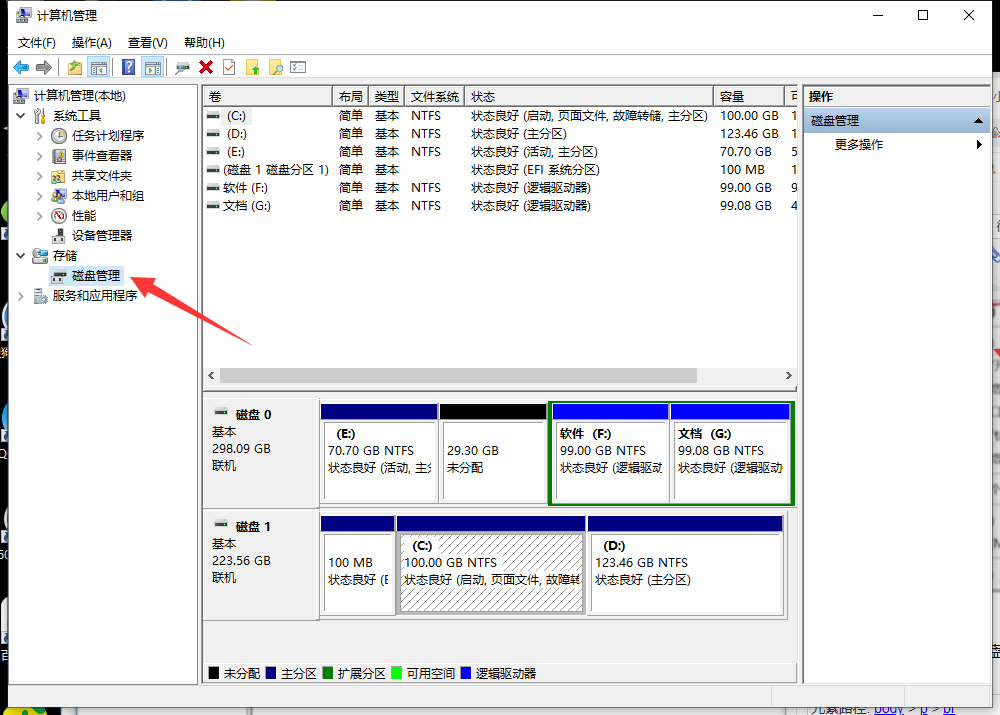Click the properties checkmark page icon
The image size is (1000, 715).
229,67
